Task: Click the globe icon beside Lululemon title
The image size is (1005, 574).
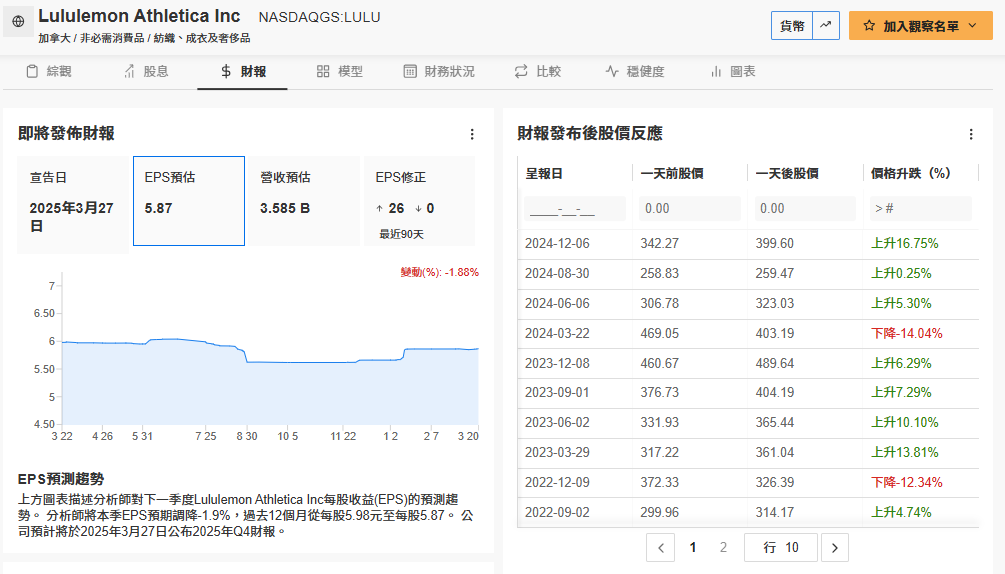Action: [x=18, y=21]
